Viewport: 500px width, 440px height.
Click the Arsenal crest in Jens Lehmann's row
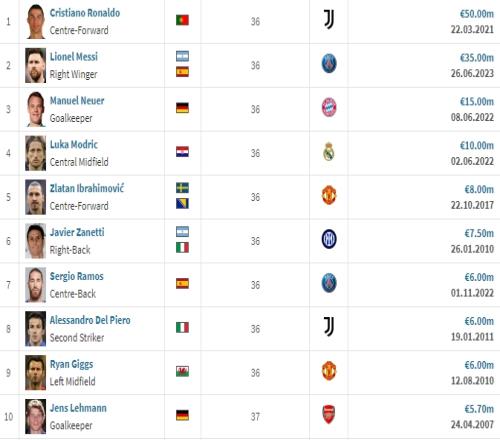[x=329, y=415]
